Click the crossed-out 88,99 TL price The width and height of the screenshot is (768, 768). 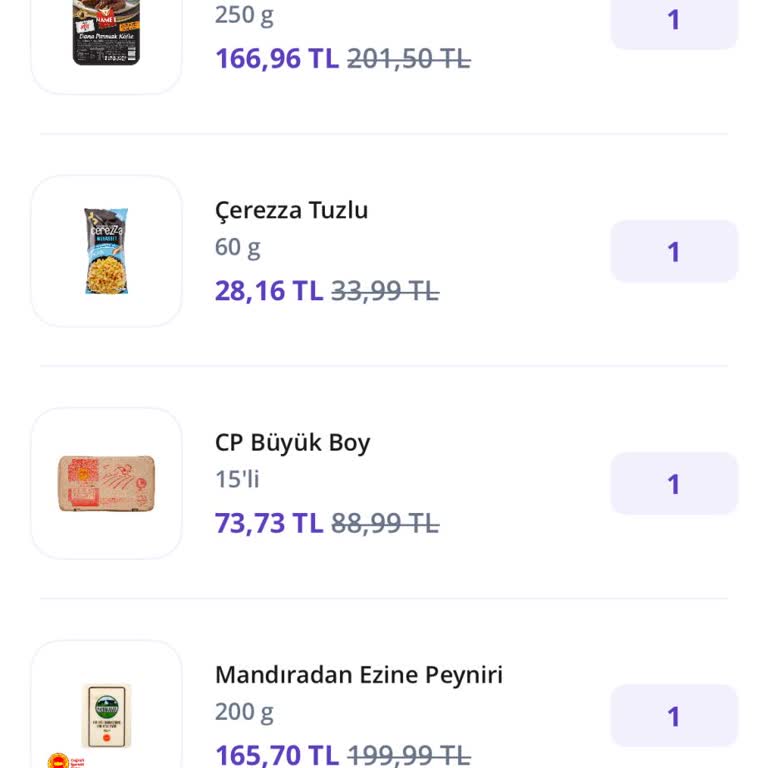tap(385, 523)
